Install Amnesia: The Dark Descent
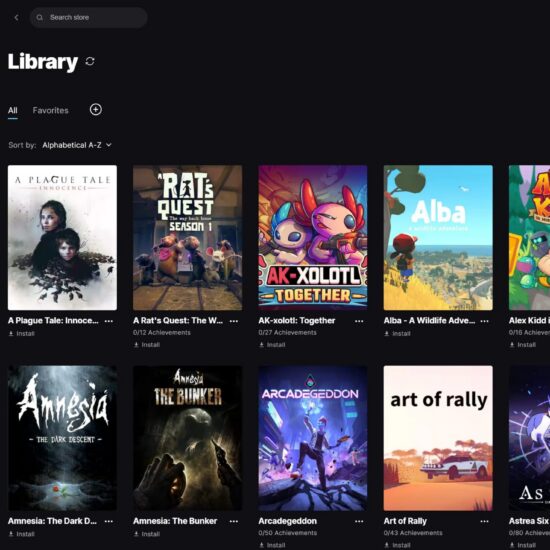The height and width of the screenshot is (550, 550). [x=21, y=534]
